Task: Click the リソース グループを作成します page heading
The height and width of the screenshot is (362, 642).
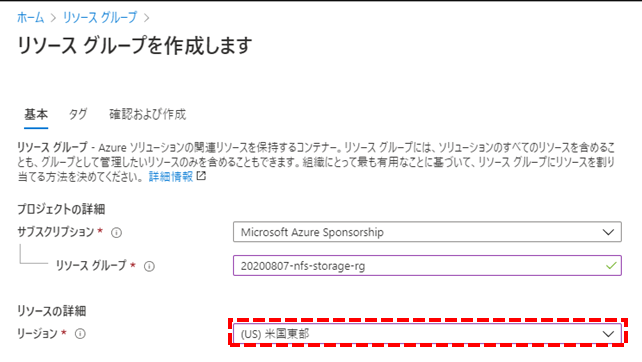Action: [x=135, y=45]
